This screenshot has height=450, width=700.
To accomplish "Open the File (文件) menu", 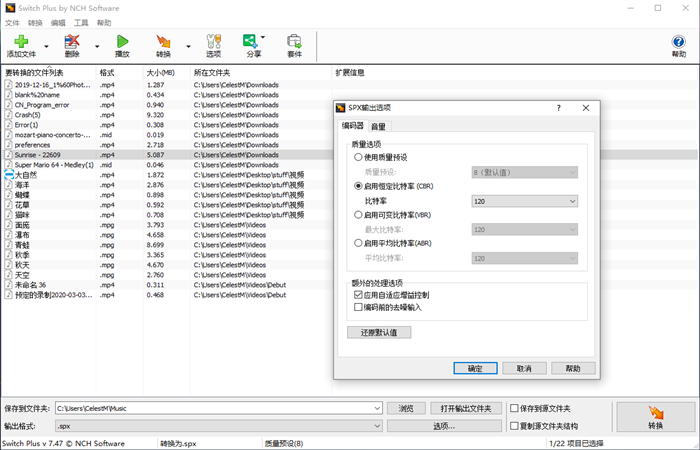I will pyautogui.click(x=12, y=23).
